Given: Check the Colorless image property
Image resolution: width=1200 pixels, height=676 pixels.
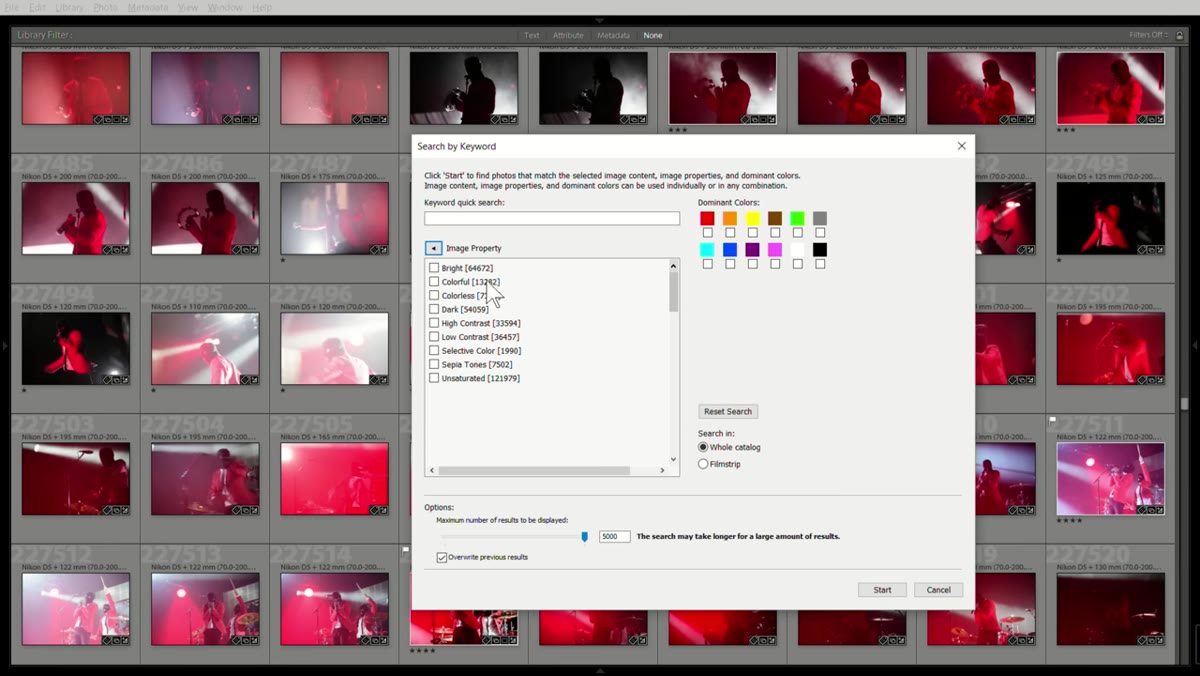Looking at the screenshot, I should click(434, 296).
